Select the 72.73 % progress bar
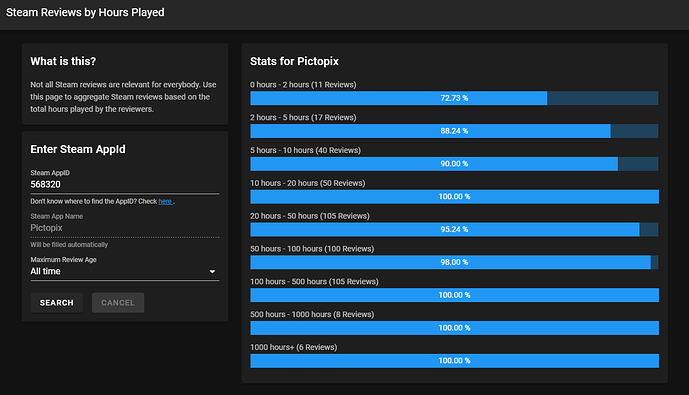689x395 pixels. tap(454, 98)
